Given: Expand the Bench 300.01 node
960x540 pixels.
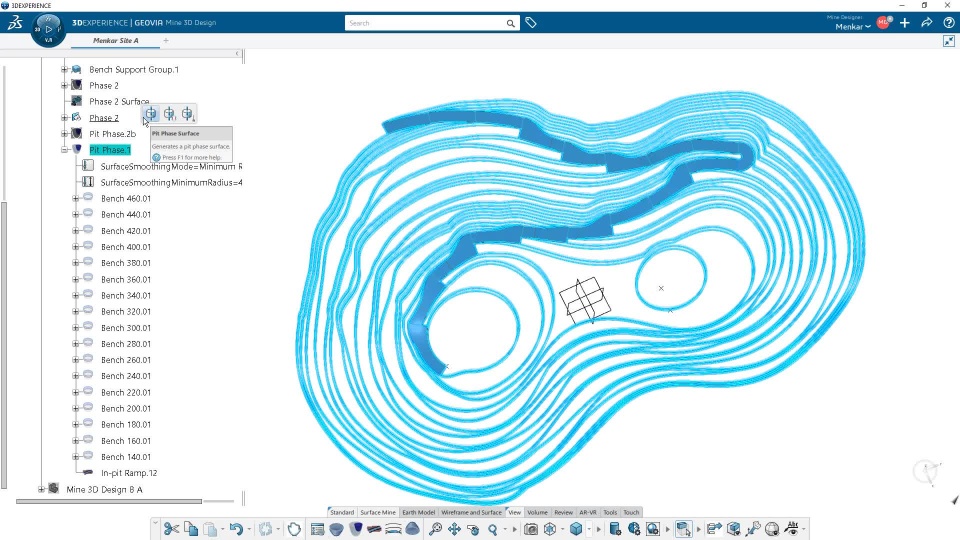Looking at the screenshot, I should 75,328.
